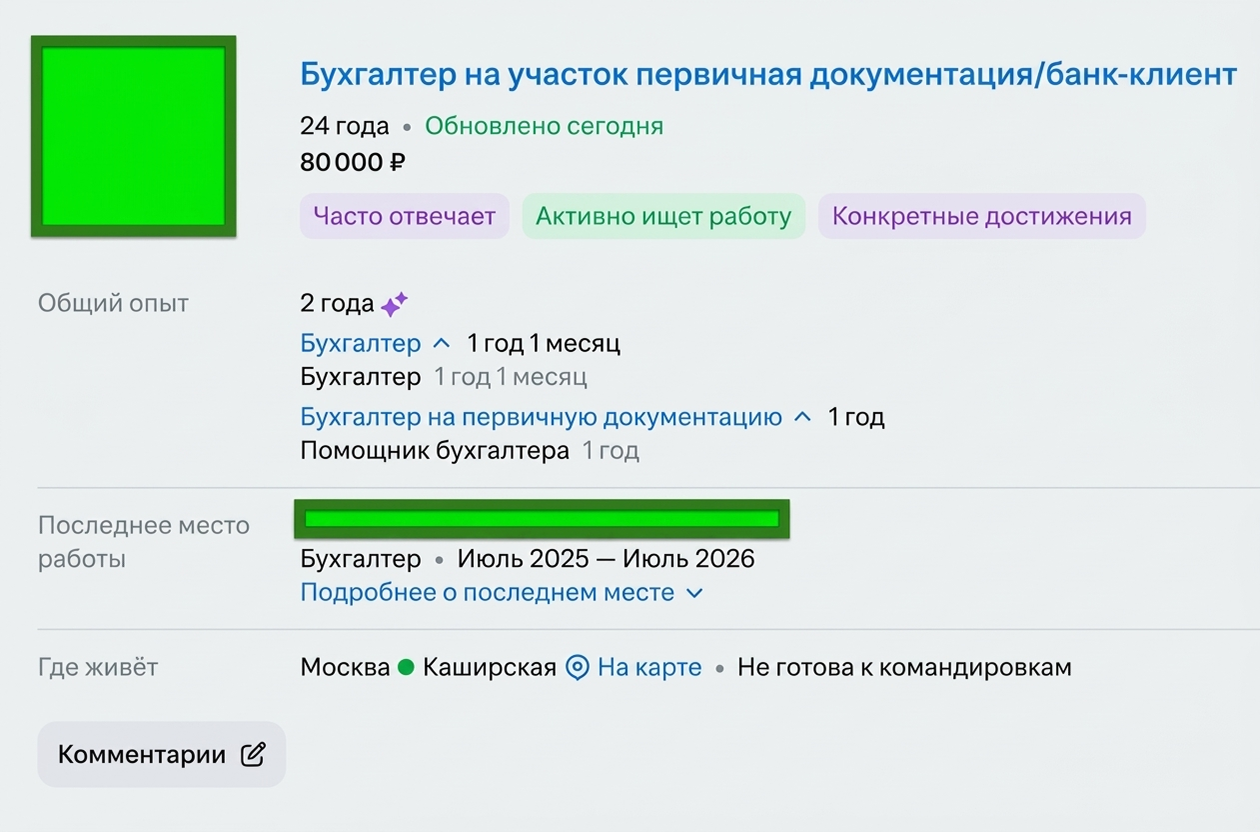Open 'Бухгалтер на первичную документацию' link
This screenshot has width=1260, height=832.
(541, 417)
